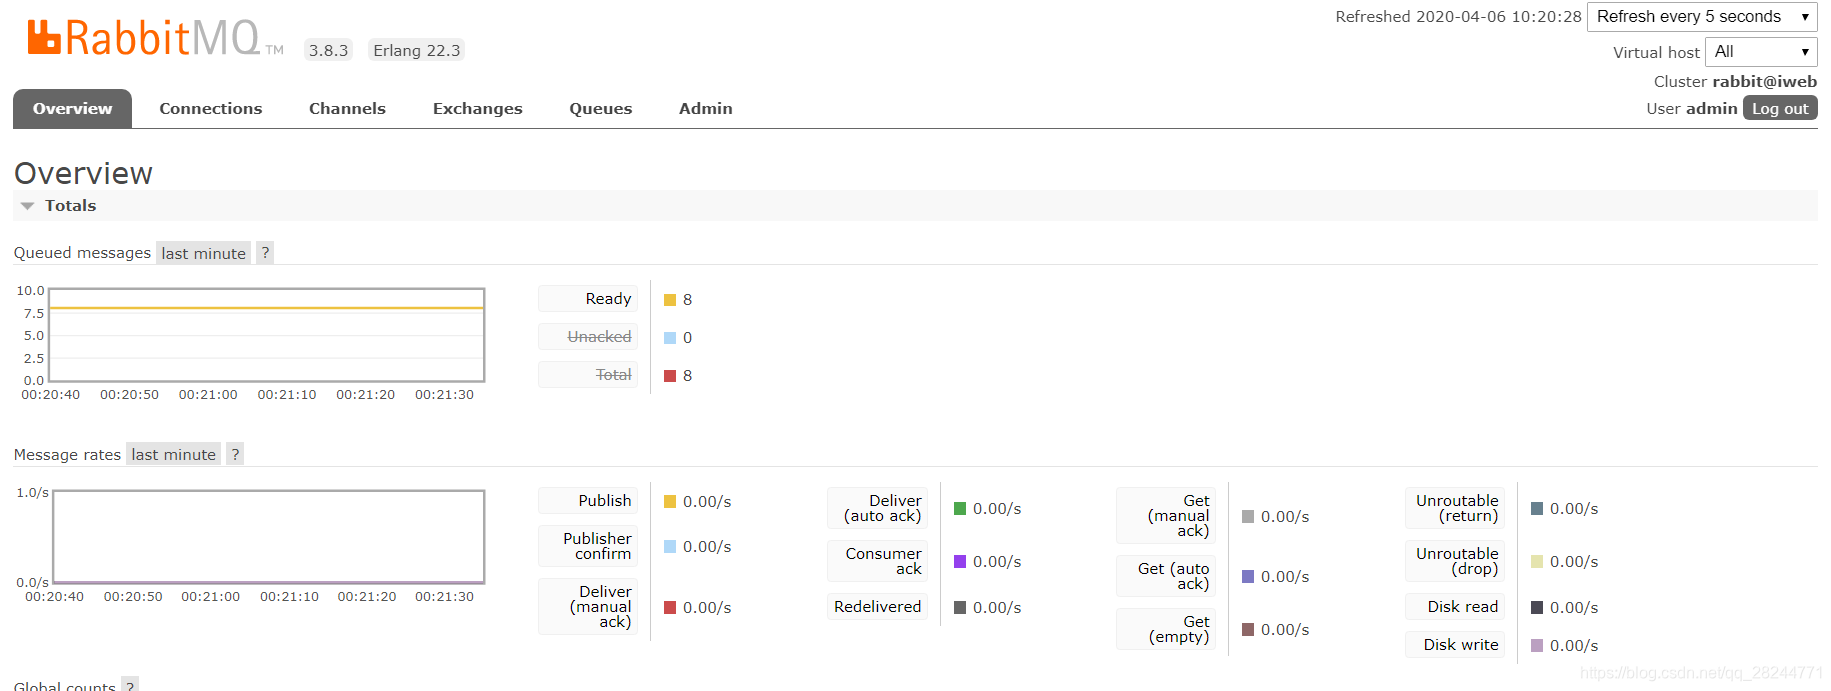The height and width of the screenshot is (691, 1831).
Task: Toggle the Get (manual ack) series
Action: [x=1166, y=516]
